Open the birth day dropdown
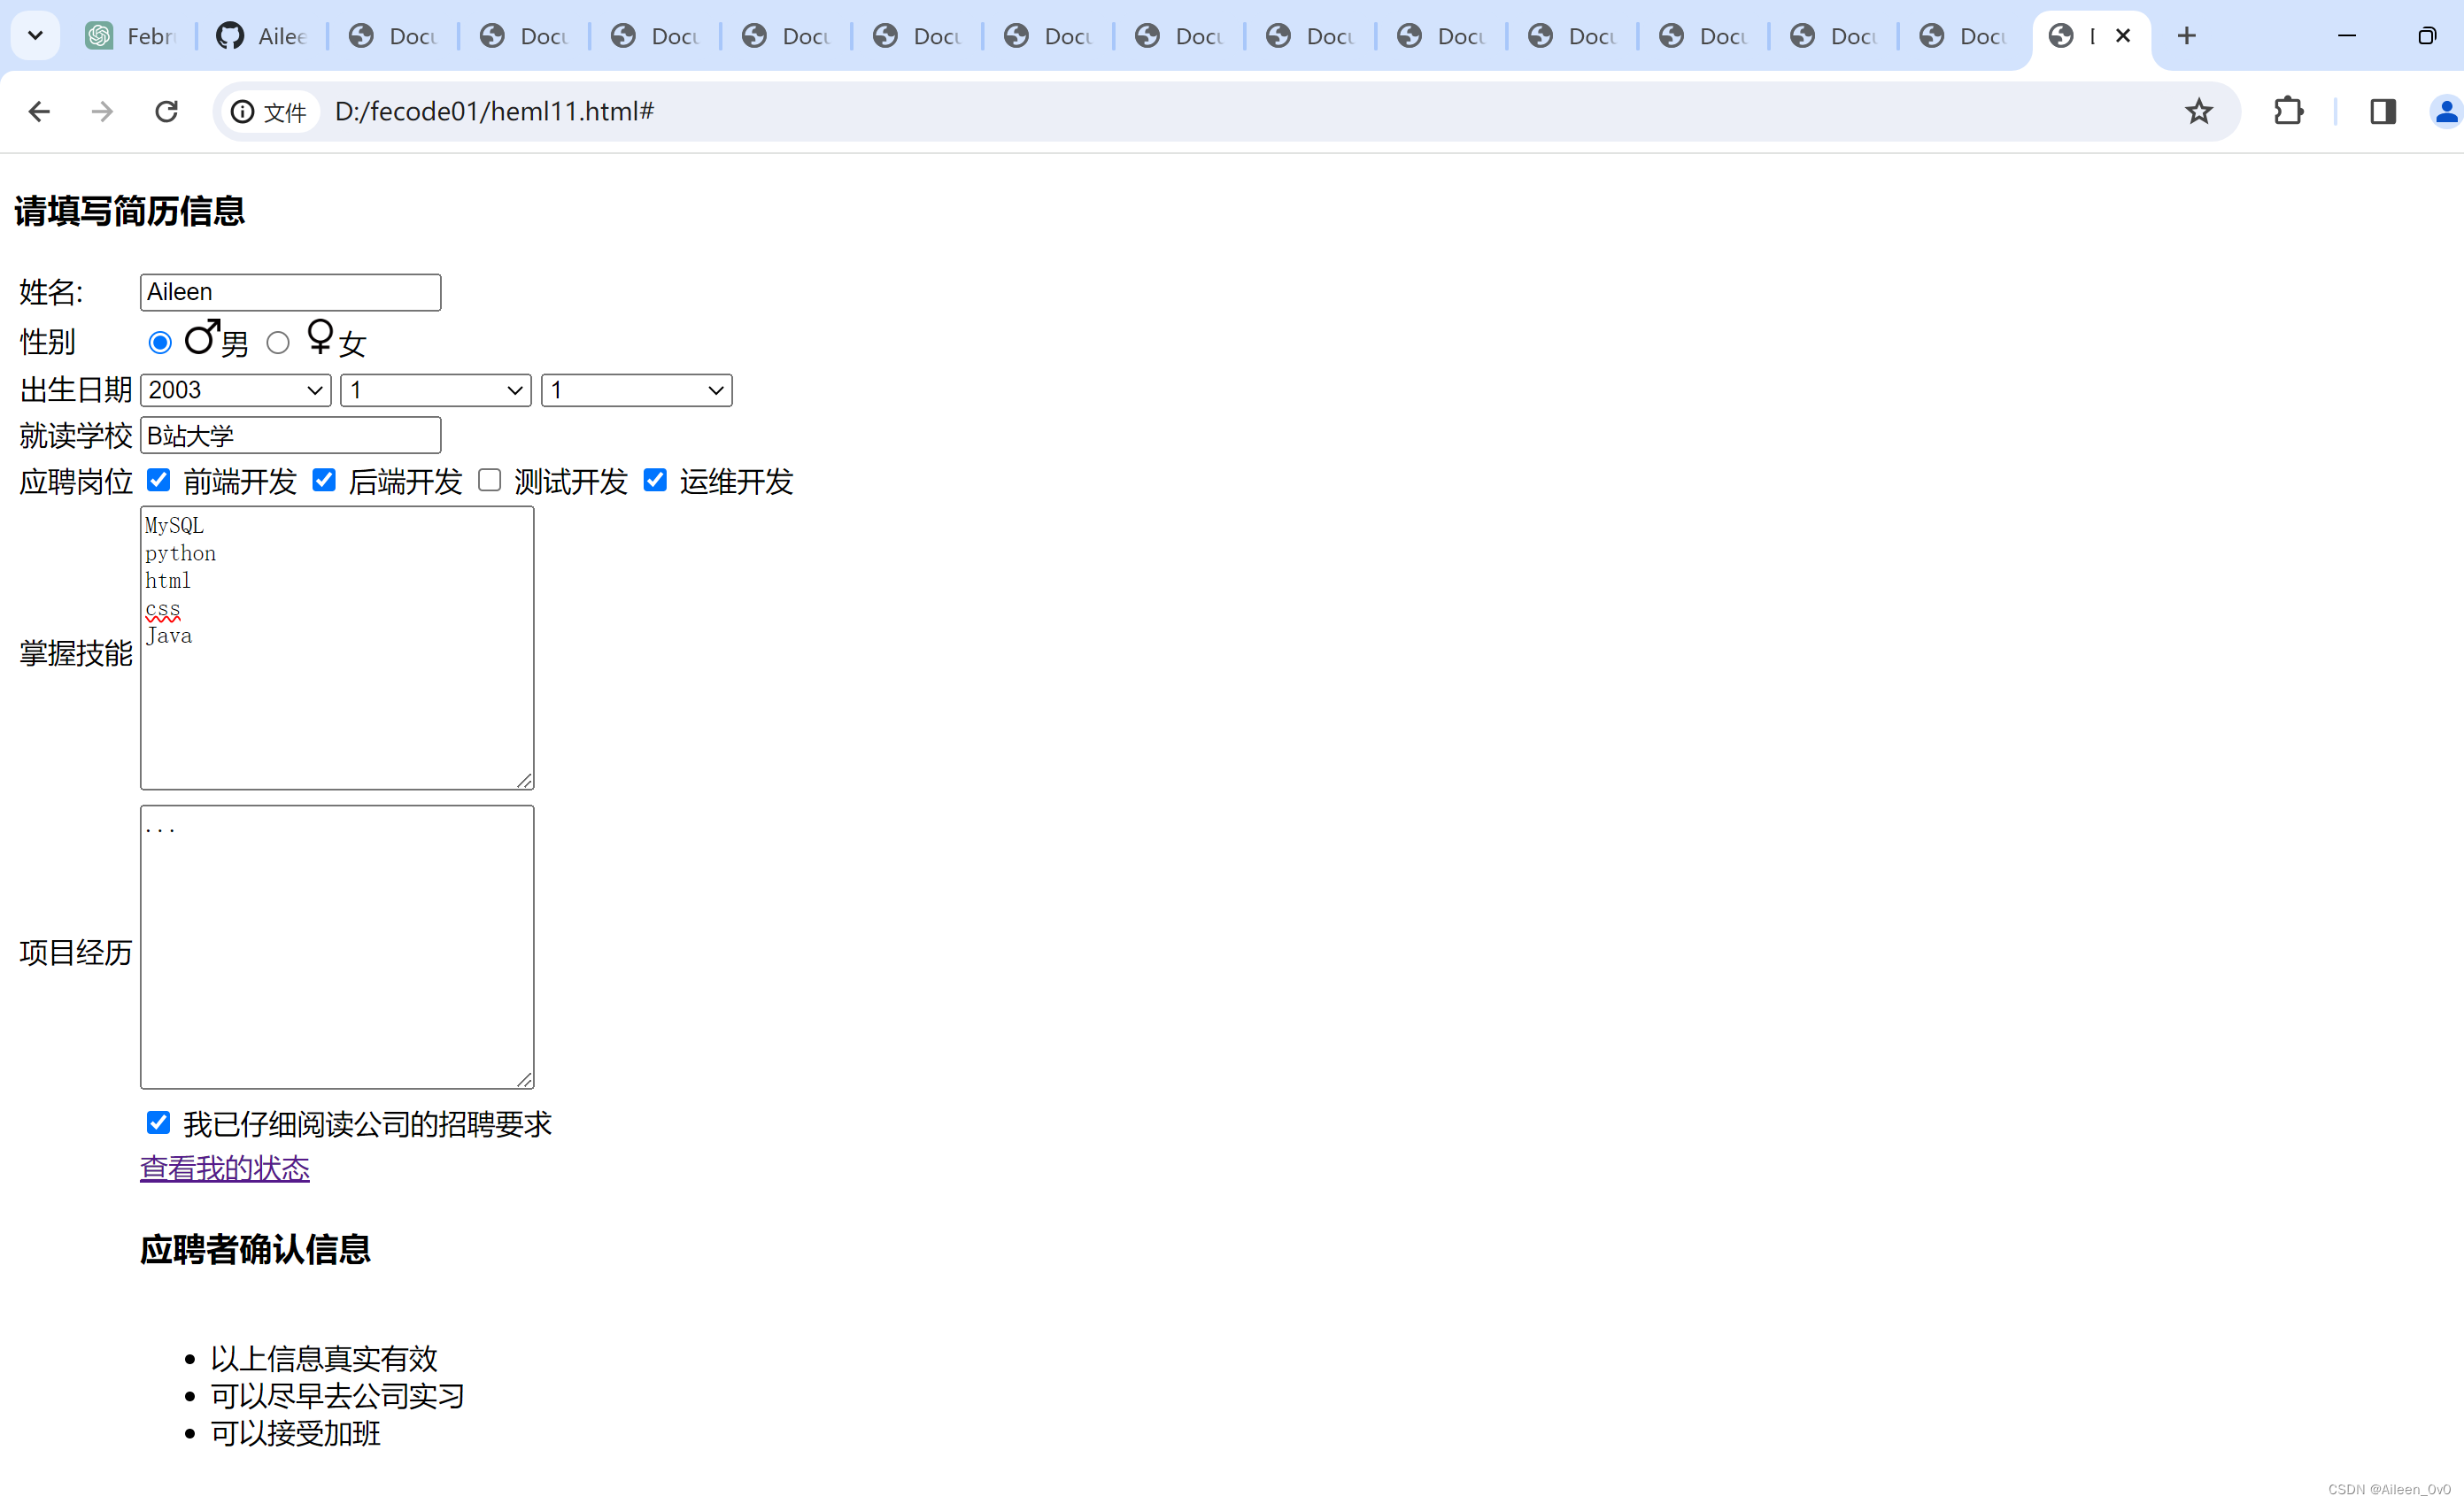This screenshot has height=1504, width=2464. pos(637,390)
